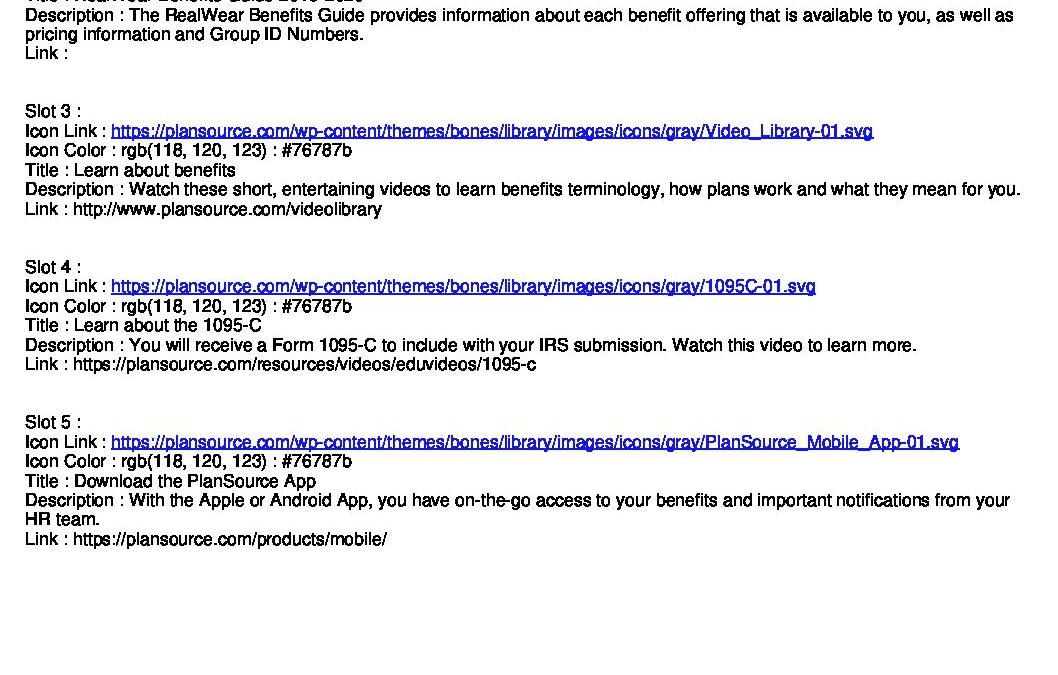Click the eduvideos/1095-c link text
Viewport: 1058px width, 675px height.
[x=304, y=364]
